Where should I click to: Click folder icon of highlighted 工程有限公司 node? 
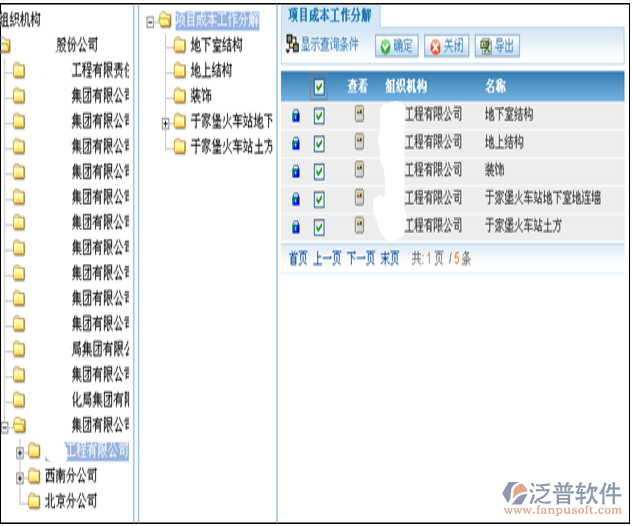click(34, 451)
